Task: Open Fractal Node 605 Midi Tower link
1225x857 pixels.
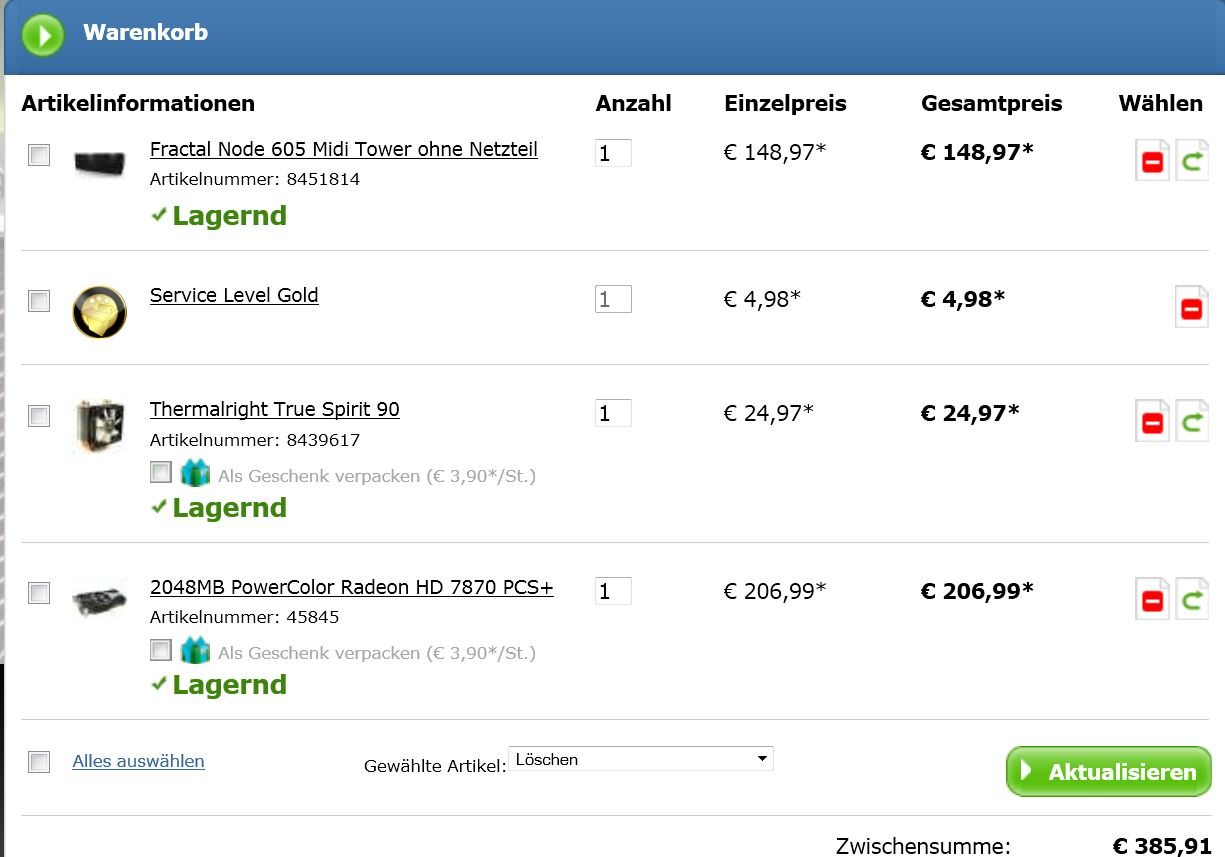Action: pyautogui.click(x=343, y=149)
